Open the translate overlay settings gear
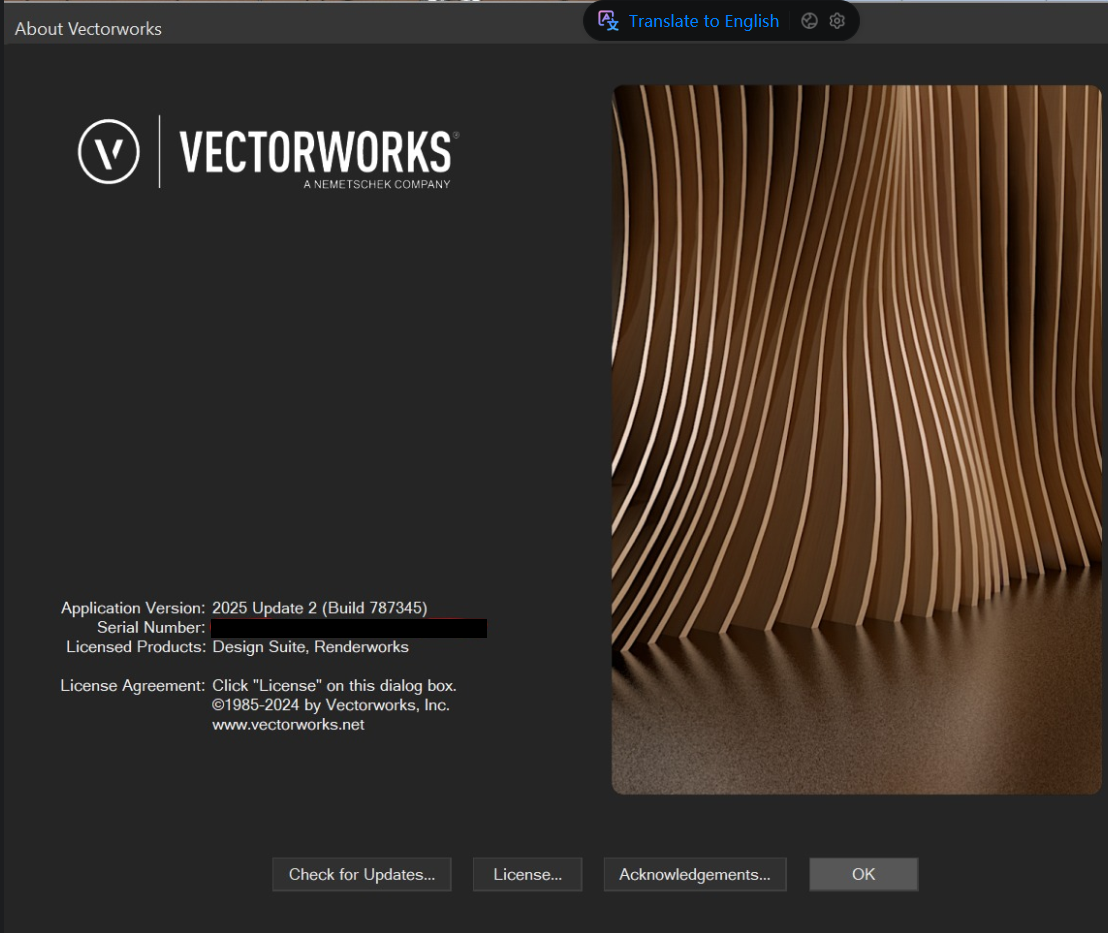The width and height of the screenshot is (1108, 933). [x=837, y=21]
